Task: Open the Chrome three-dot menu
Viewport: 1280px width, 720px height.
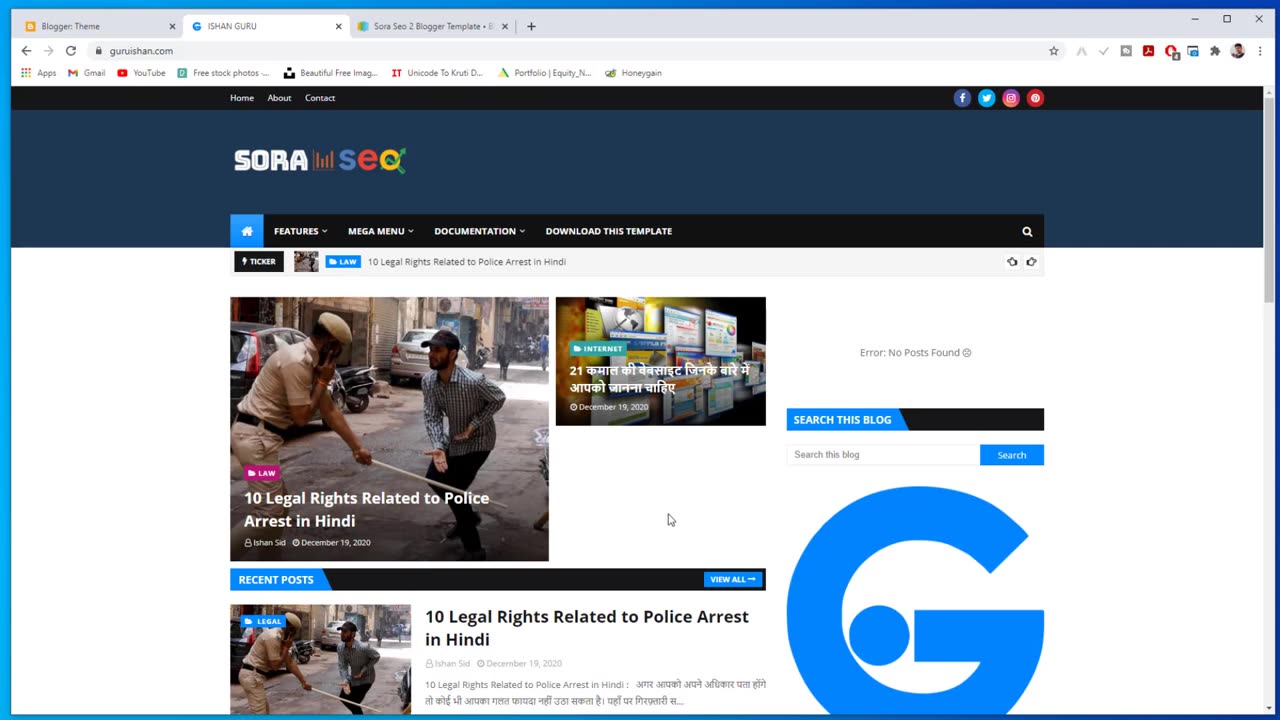Action: (x=1260, y=51)
